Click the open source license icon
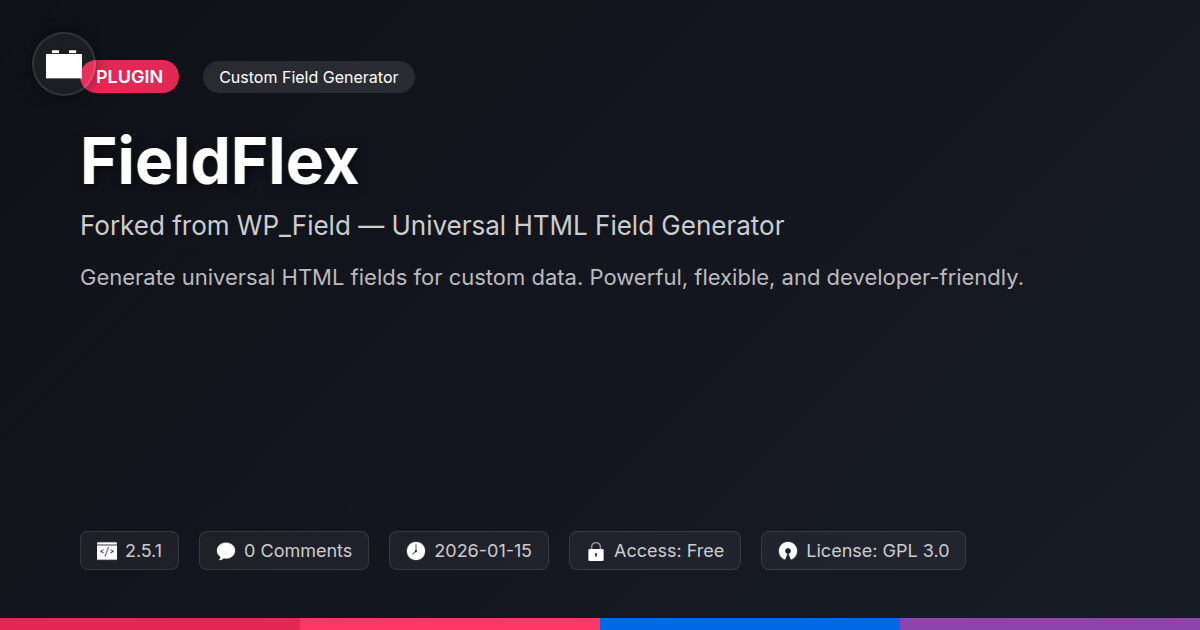 pos(788,551)
